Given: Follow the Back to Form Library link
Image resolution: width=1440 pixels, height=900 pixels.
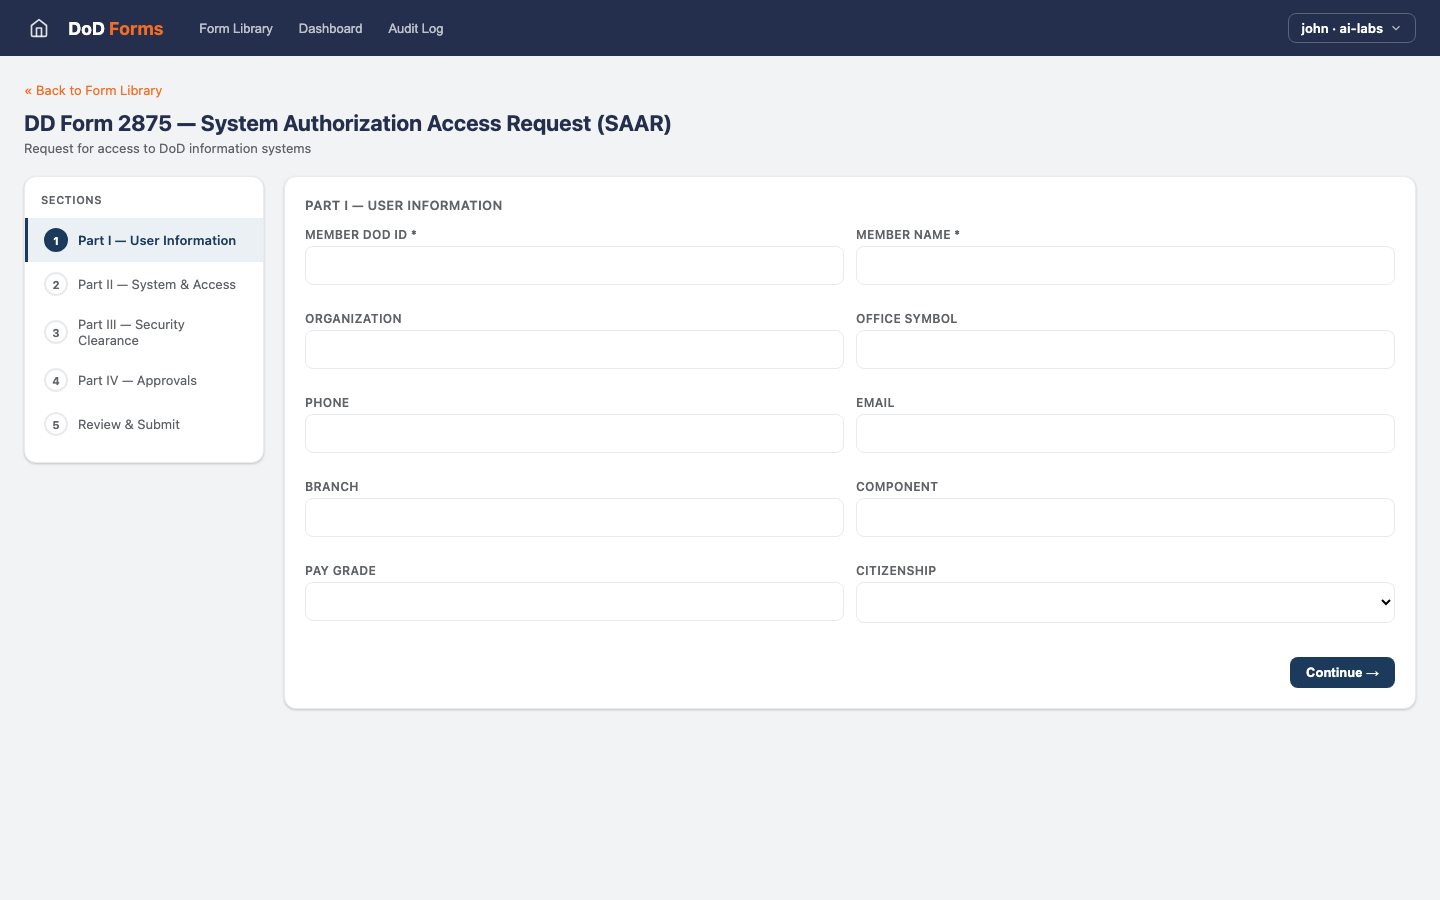Looking at the screenshot, I should click(x=93, y=90).
